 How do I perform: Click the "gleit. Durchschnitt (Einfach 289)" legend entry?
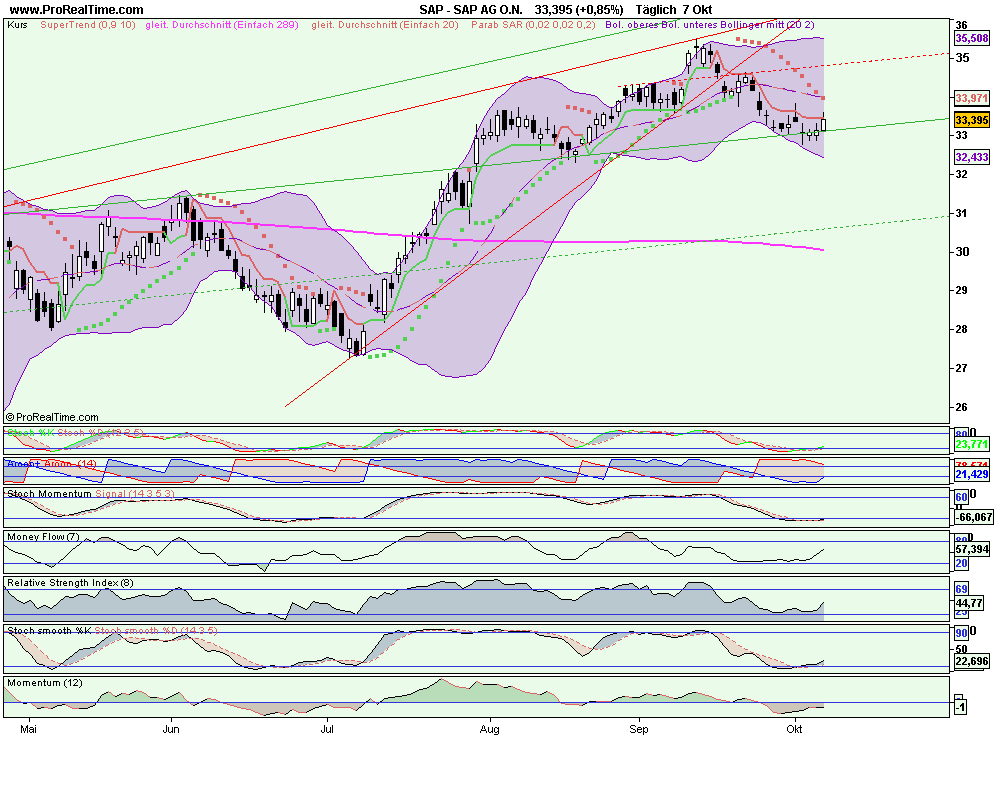coord(222,25)
